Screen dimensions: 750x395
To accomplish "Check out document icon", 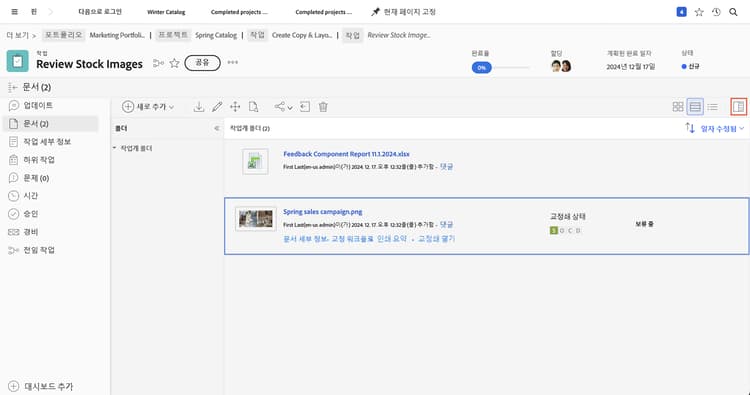I will 305,107.
